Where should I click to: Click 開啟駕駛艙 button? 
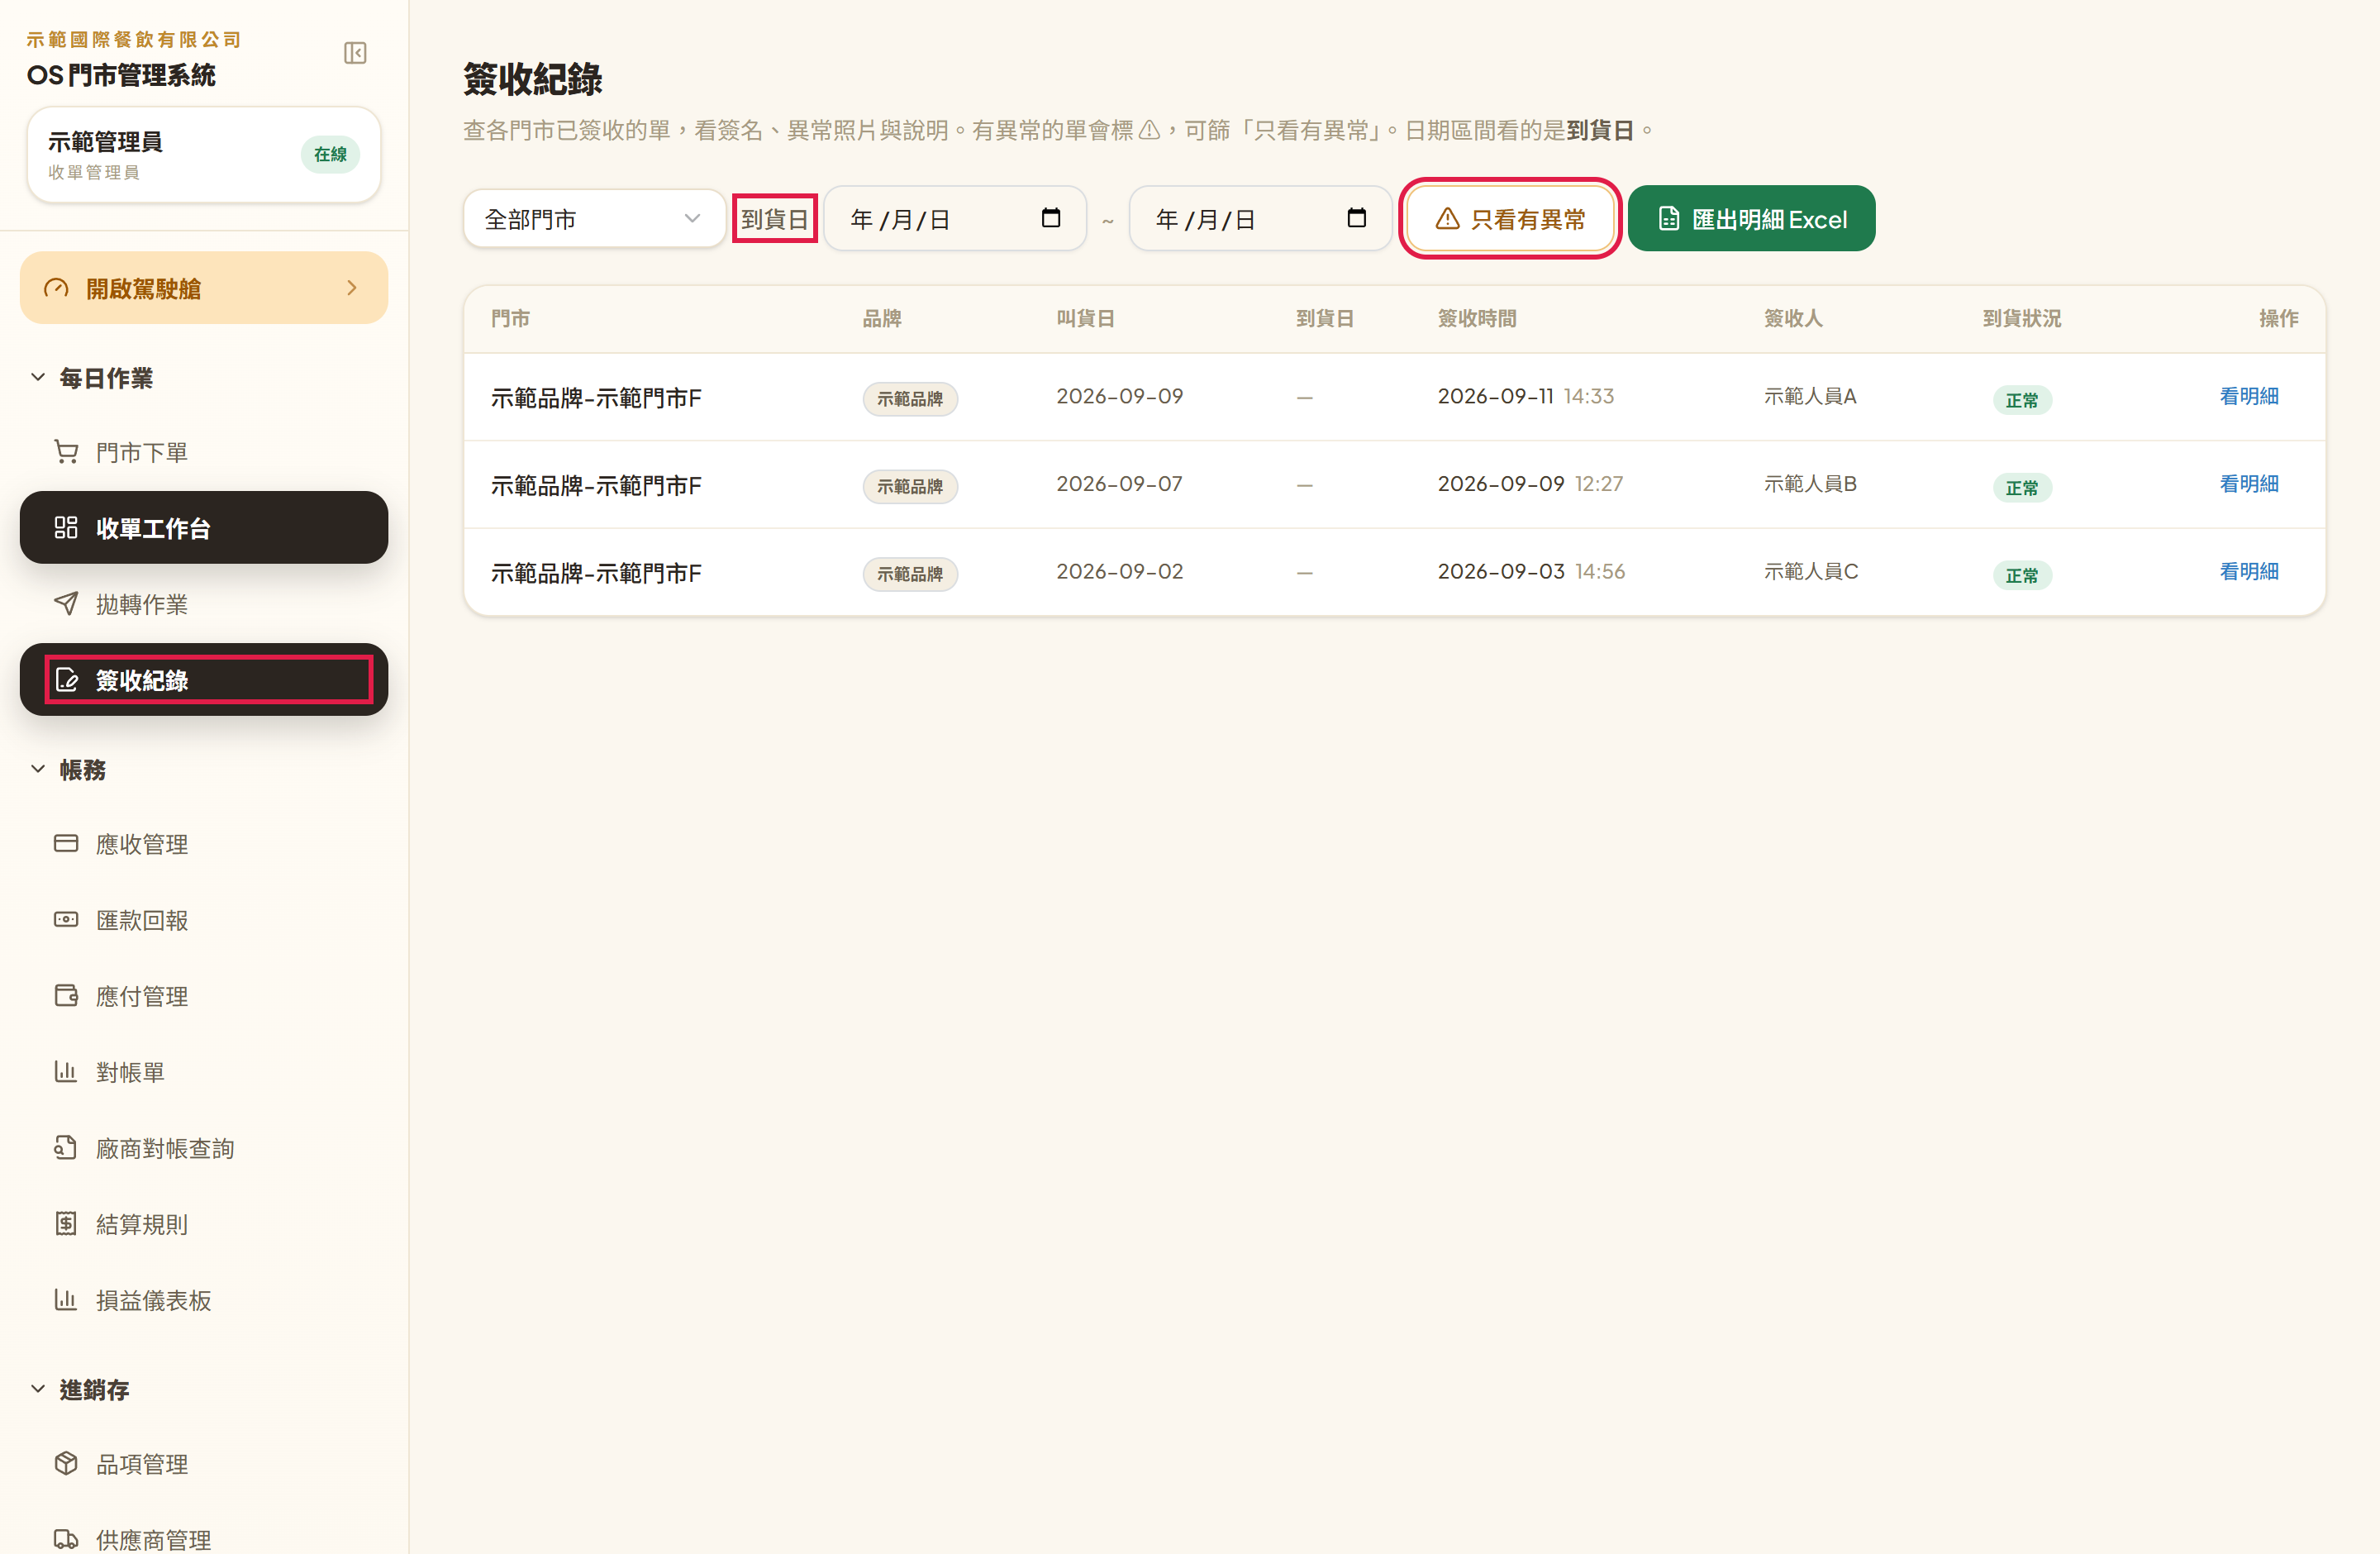[204, 288]
